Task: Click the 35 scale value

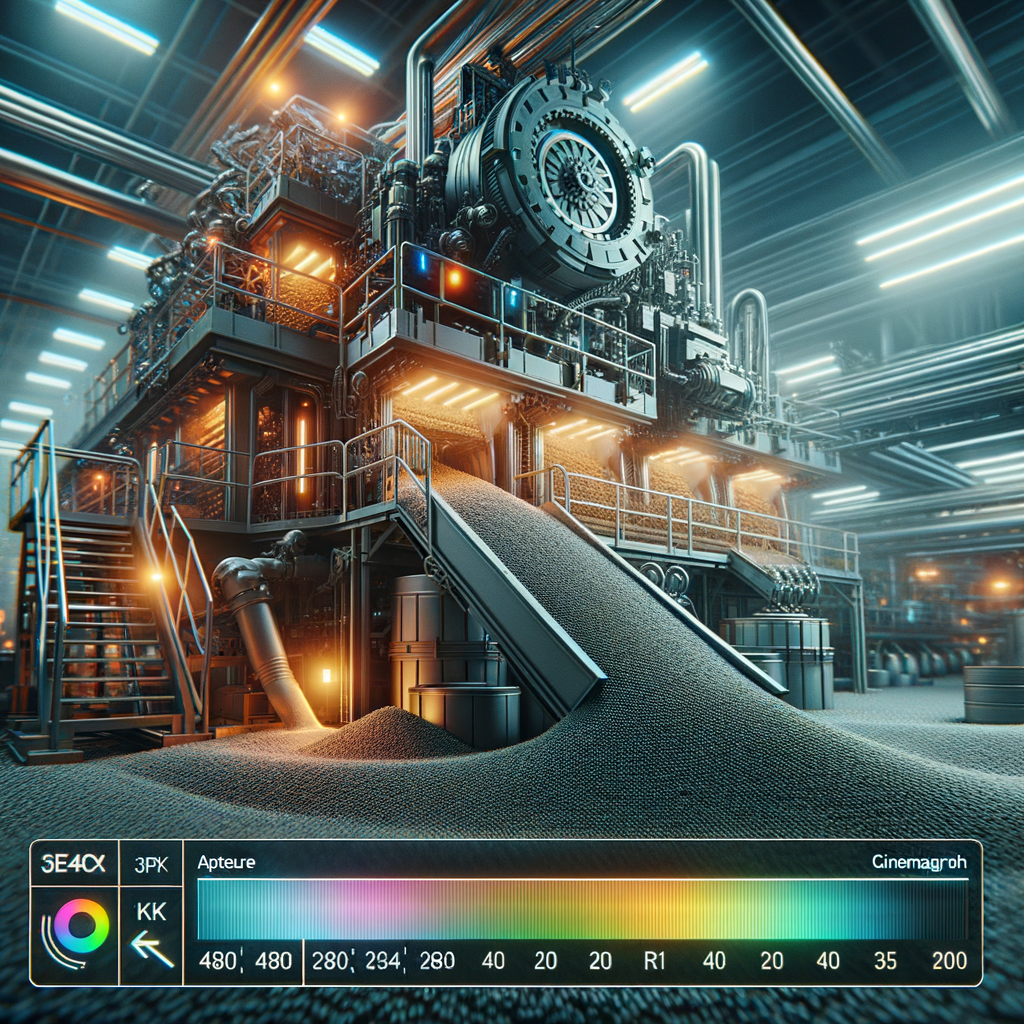Action: pos(885,961)
